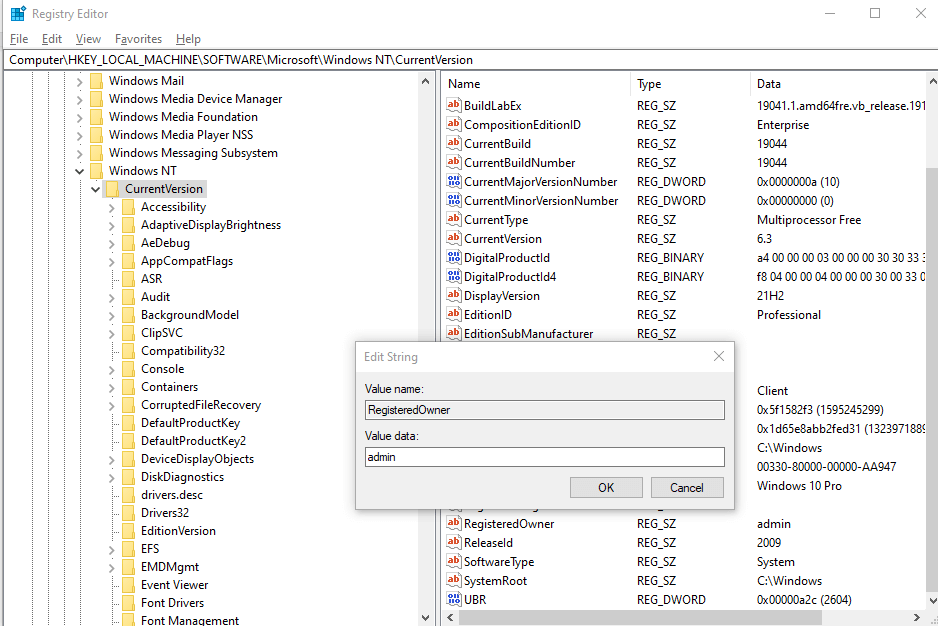Click the Value name field
Viewport: 938px width, 626px height.
[x=544, y=410]
